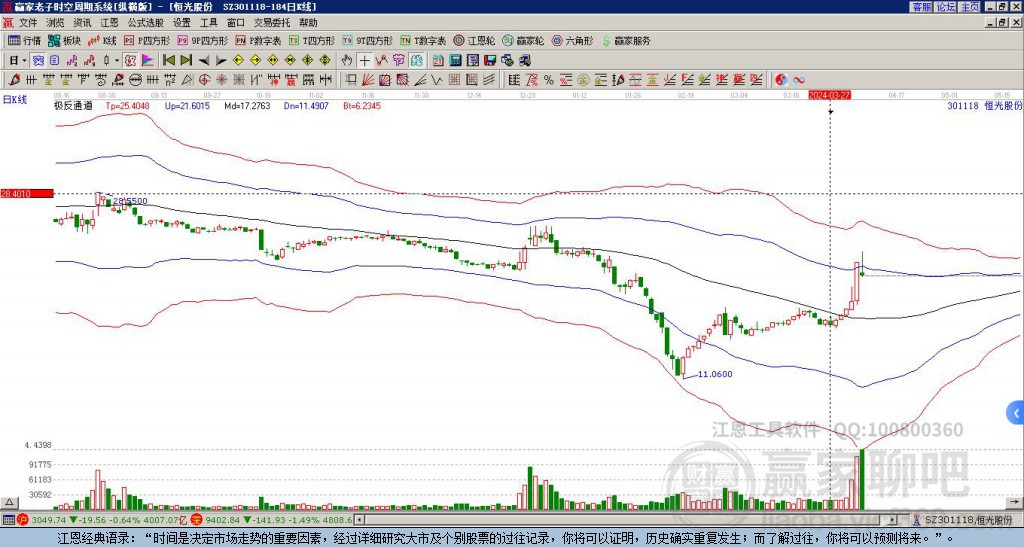1024x548 pixels.
Task: Open the candlestick style dropdown arrow
Action: (x=117, y=61)
